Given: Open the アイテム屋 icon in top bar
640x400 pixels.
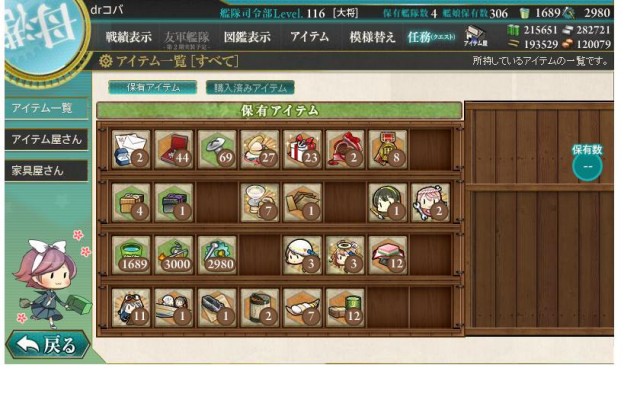Looking at the screenshot, I should [x=476, y=36].
